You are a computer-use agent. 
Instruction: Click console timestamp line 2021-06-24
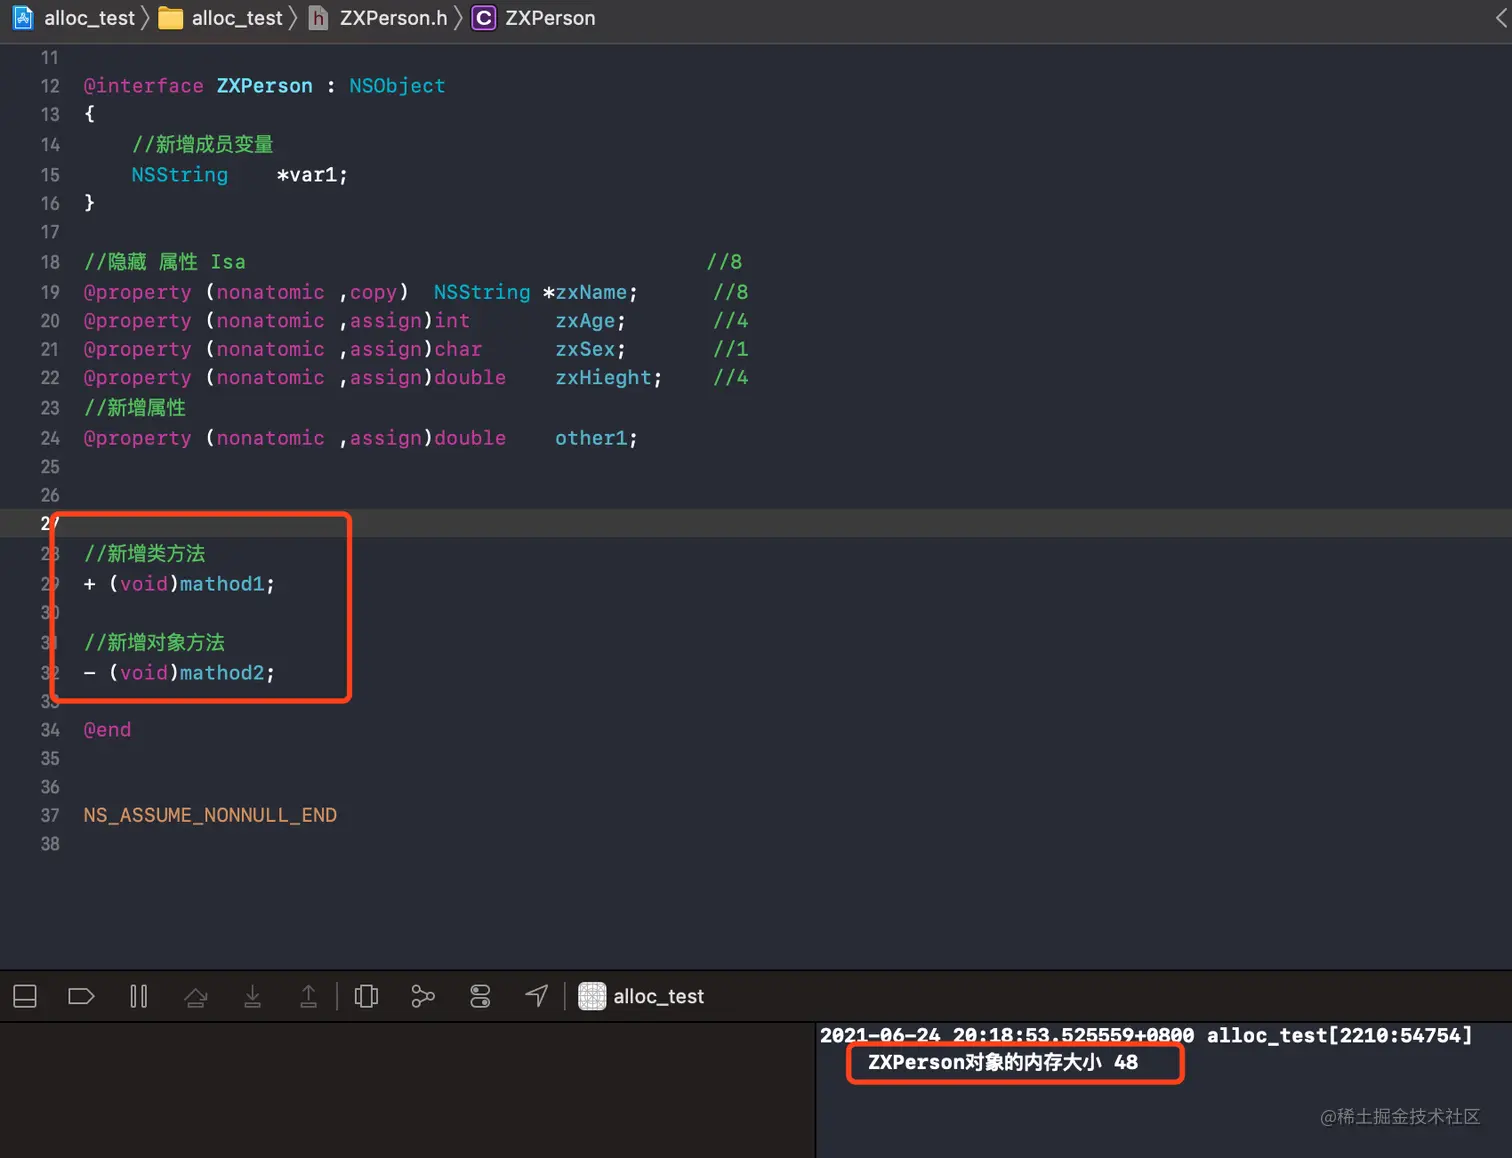pos(1146,1035)
